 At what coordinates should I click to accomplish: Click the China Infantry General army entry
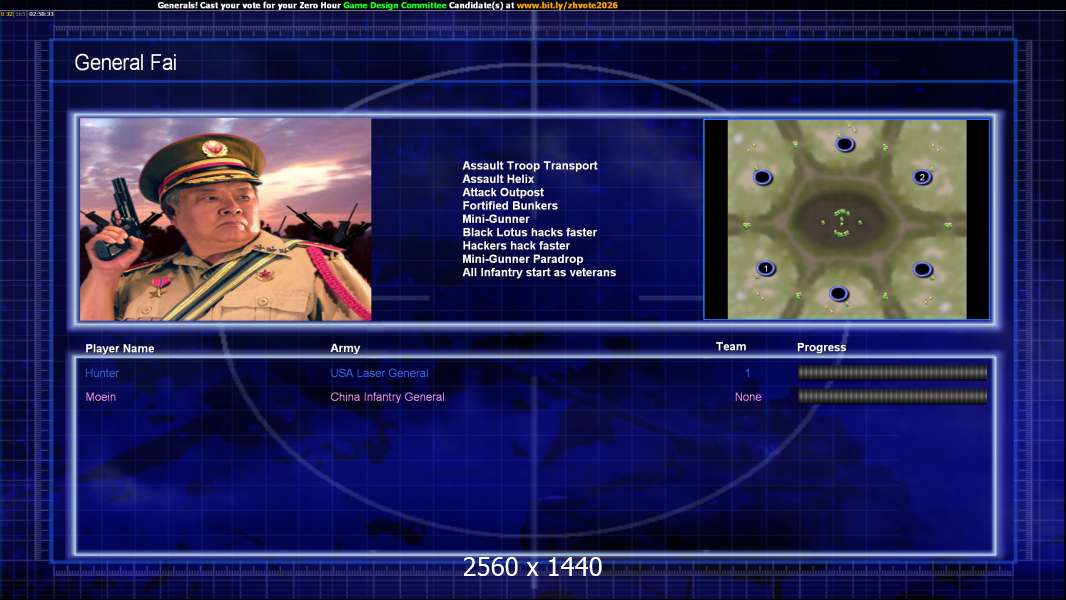(387, 397)
